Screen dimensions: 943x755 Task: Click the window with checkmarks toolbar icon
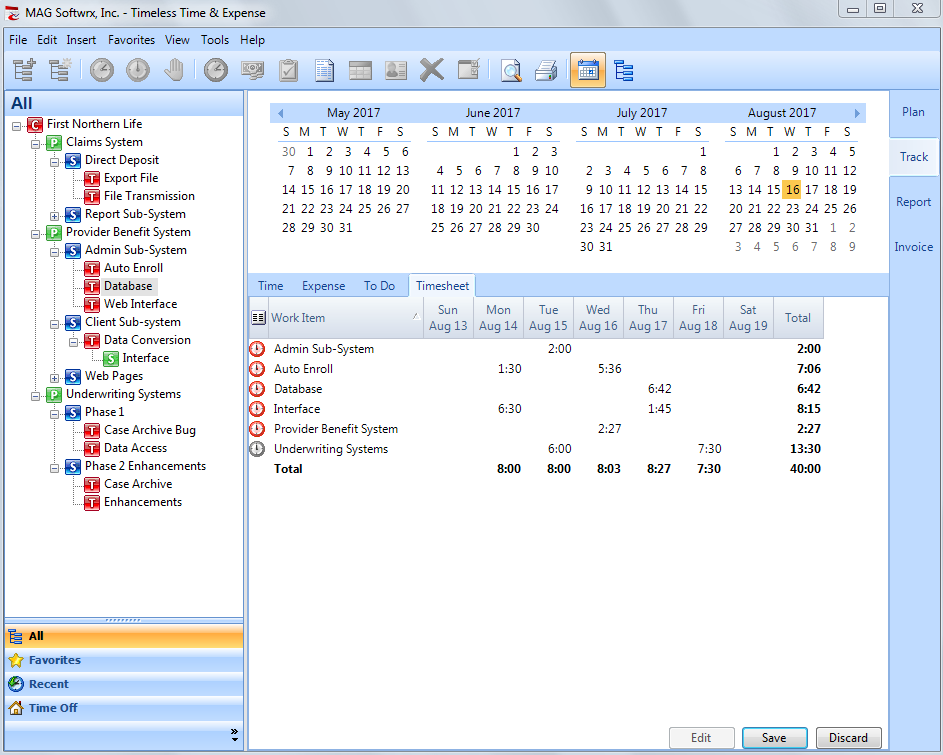468,70
